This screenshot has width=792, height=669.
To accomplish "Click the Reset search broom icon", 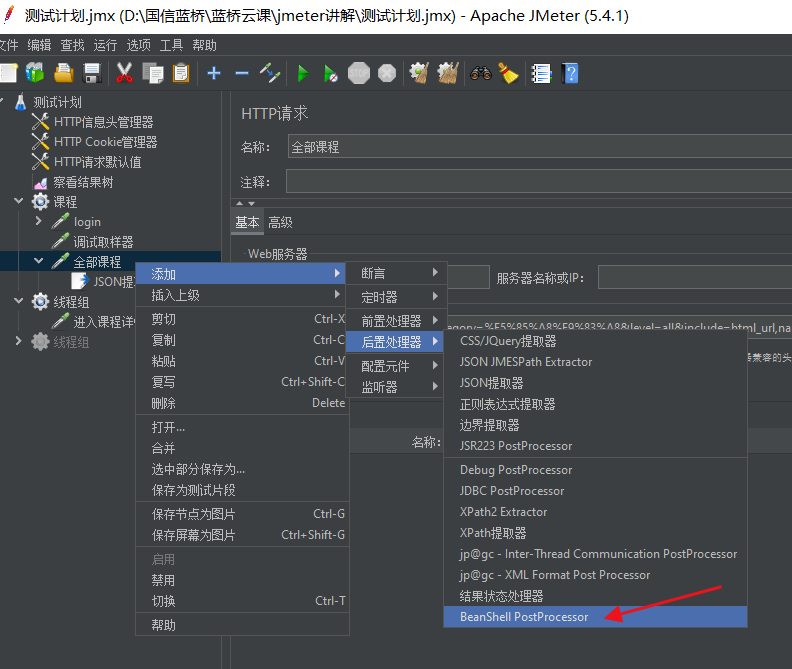I will coord(509,74).
